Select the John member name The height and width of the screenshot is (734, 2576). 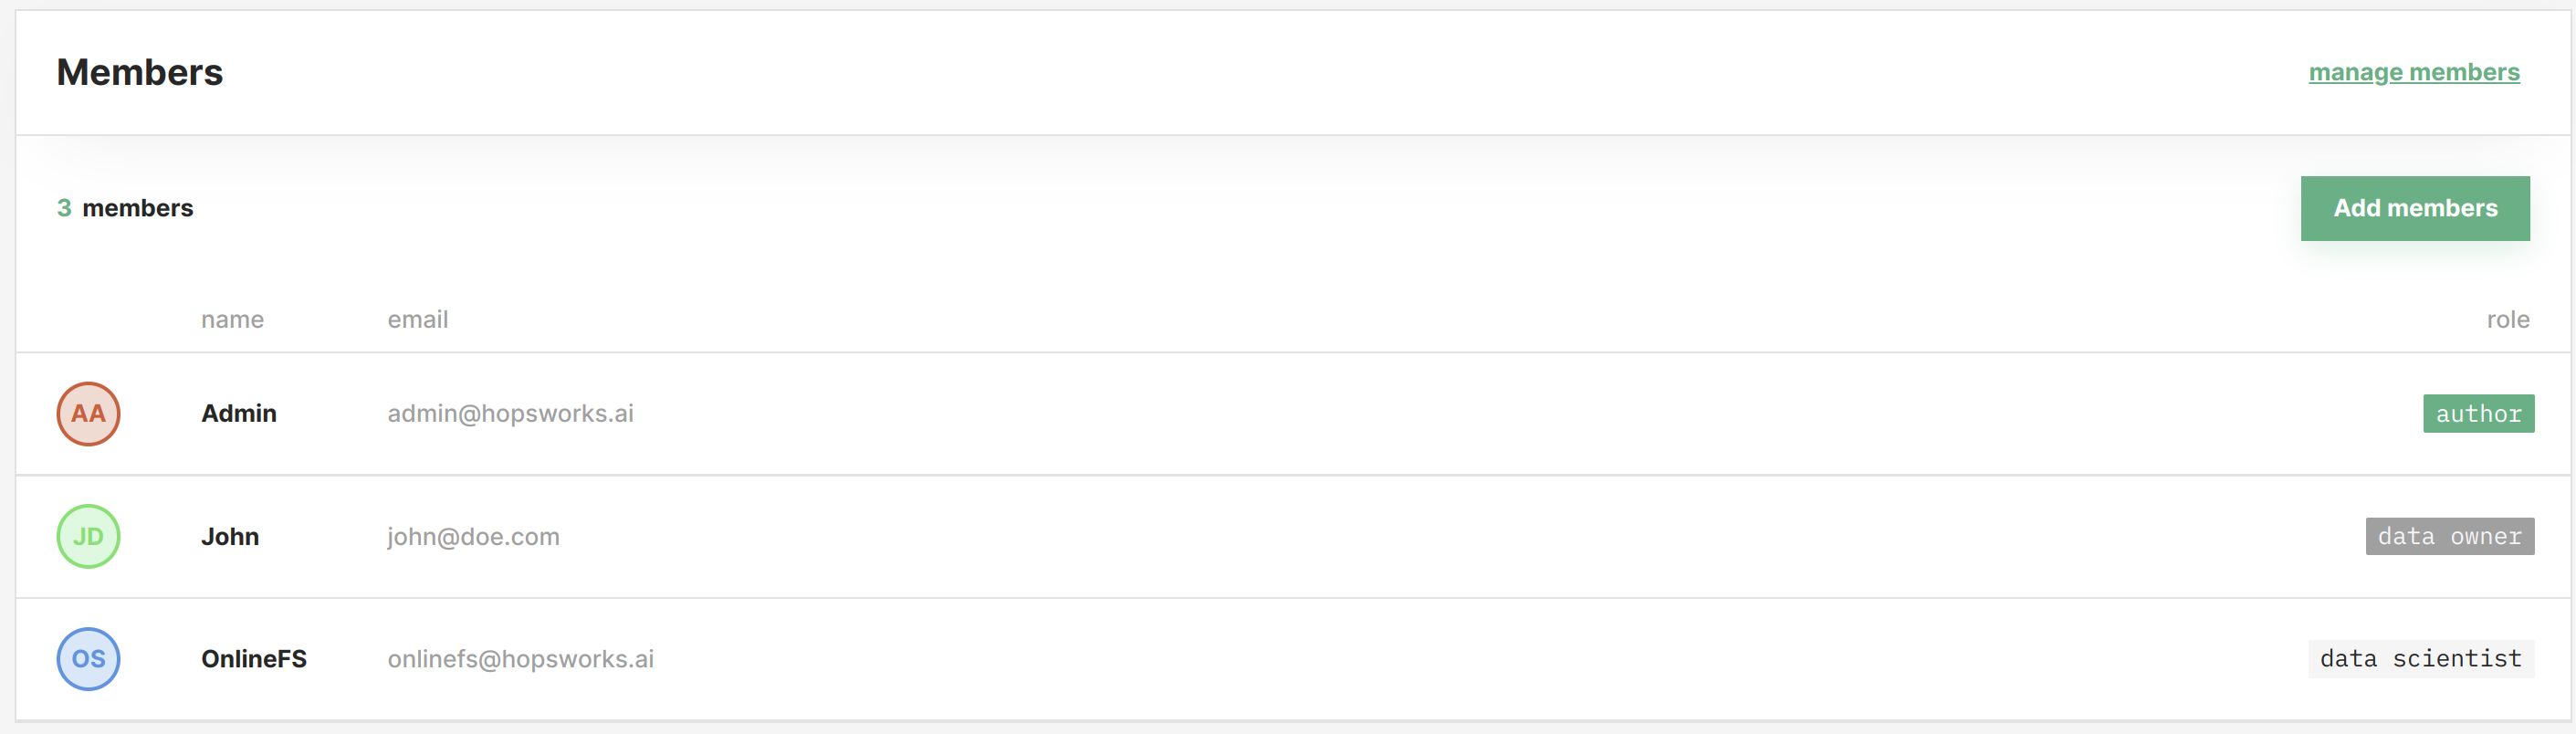[x=230, y=537]
